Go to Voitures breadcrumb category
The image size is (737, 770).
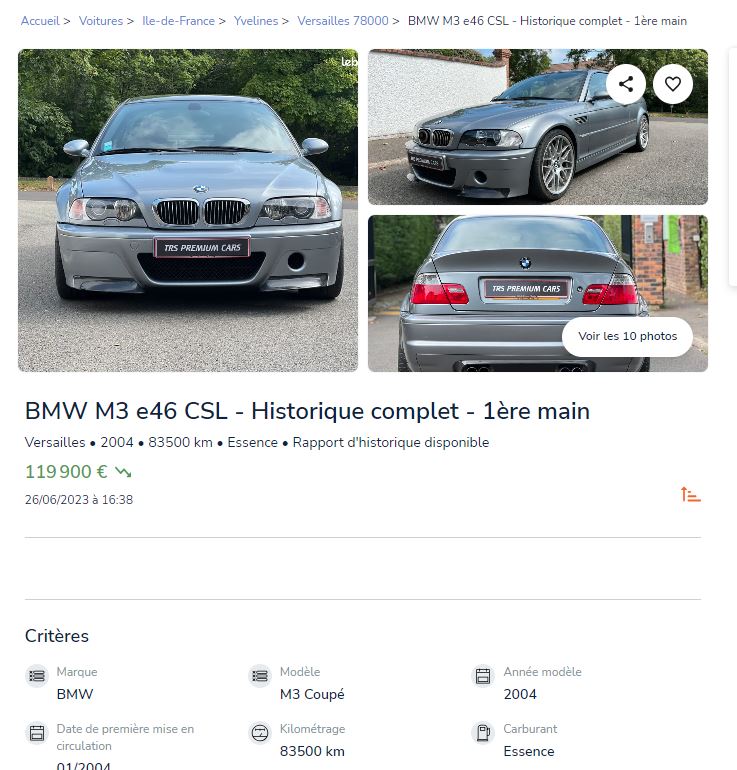[x=101, y=21]
